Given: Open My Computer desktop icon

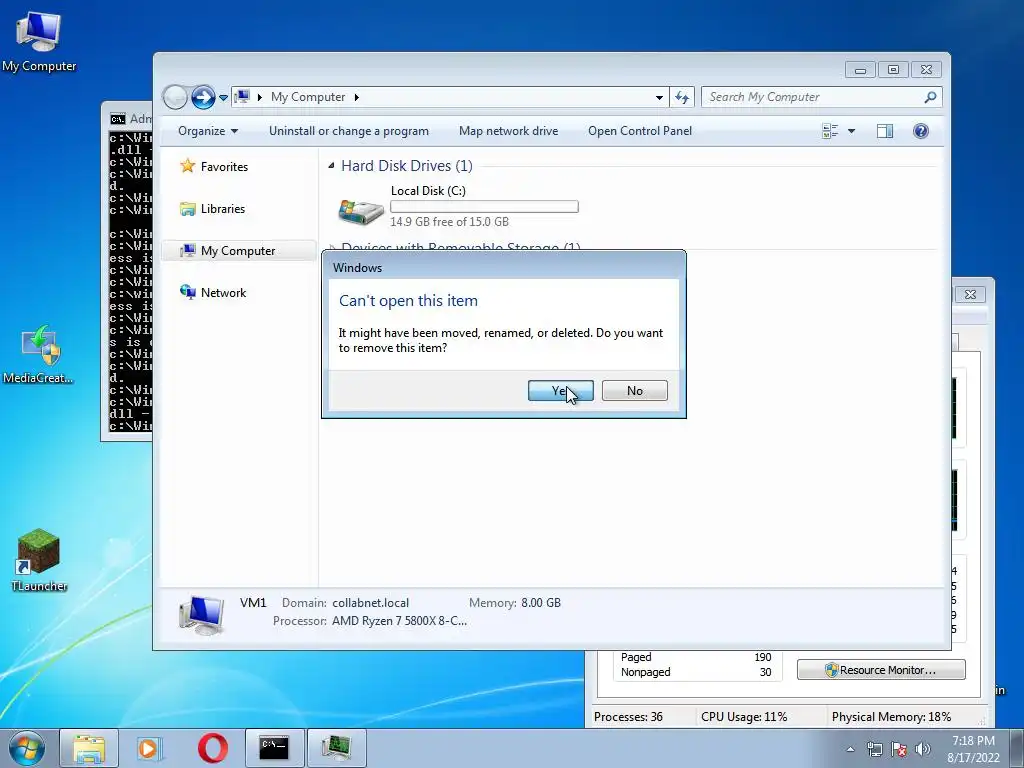Looking at the screenshot, I should [39, 40].
